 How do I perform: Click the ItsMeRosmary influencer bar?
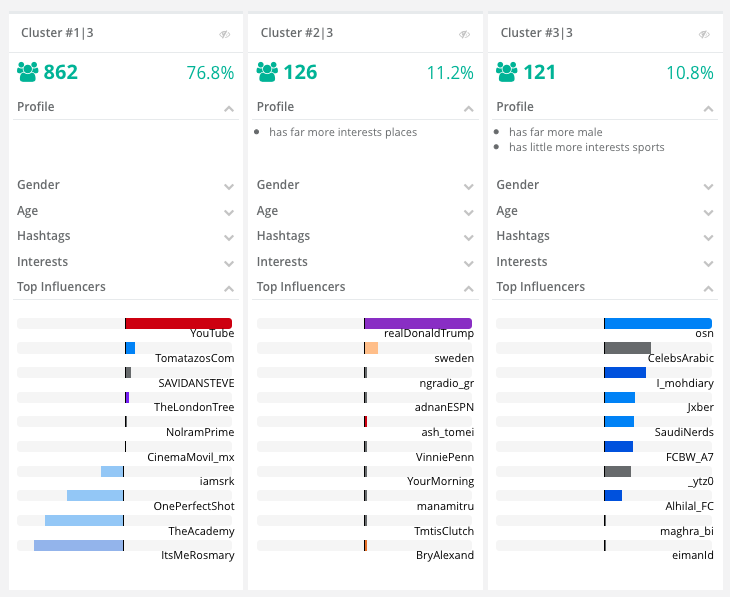[79, 545]
